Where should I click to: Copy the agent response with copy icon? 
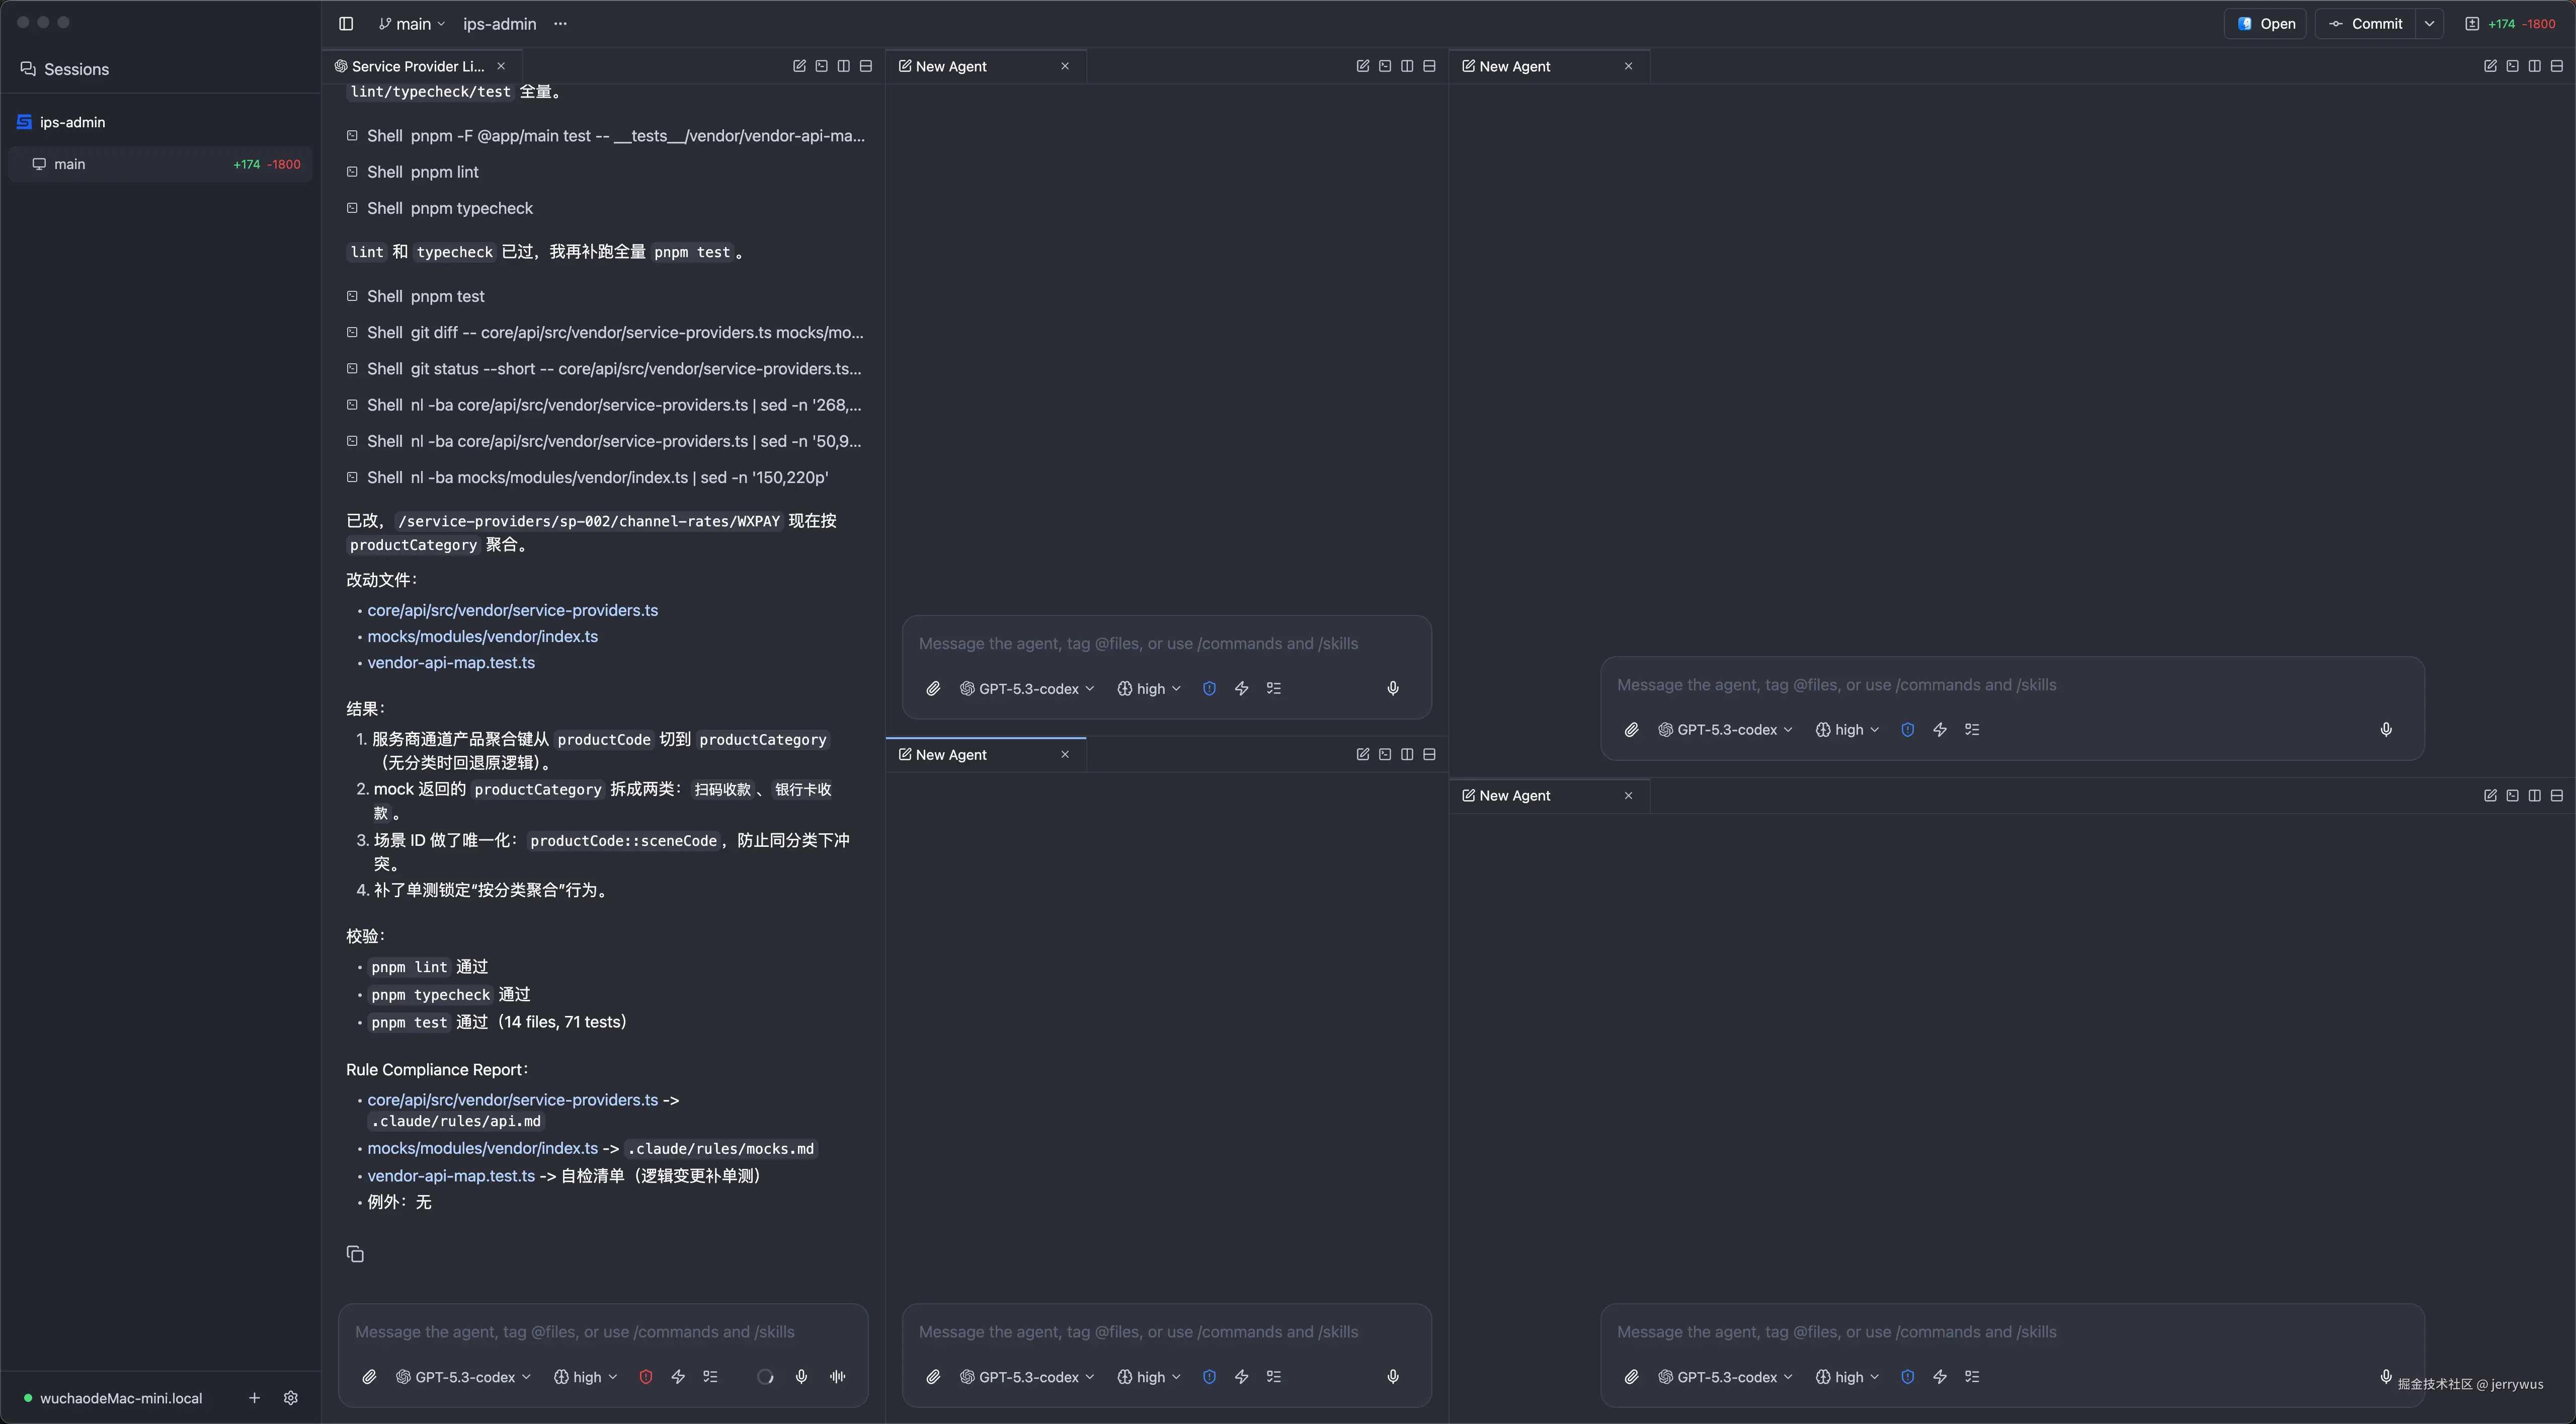click(x=355, y=1254)
